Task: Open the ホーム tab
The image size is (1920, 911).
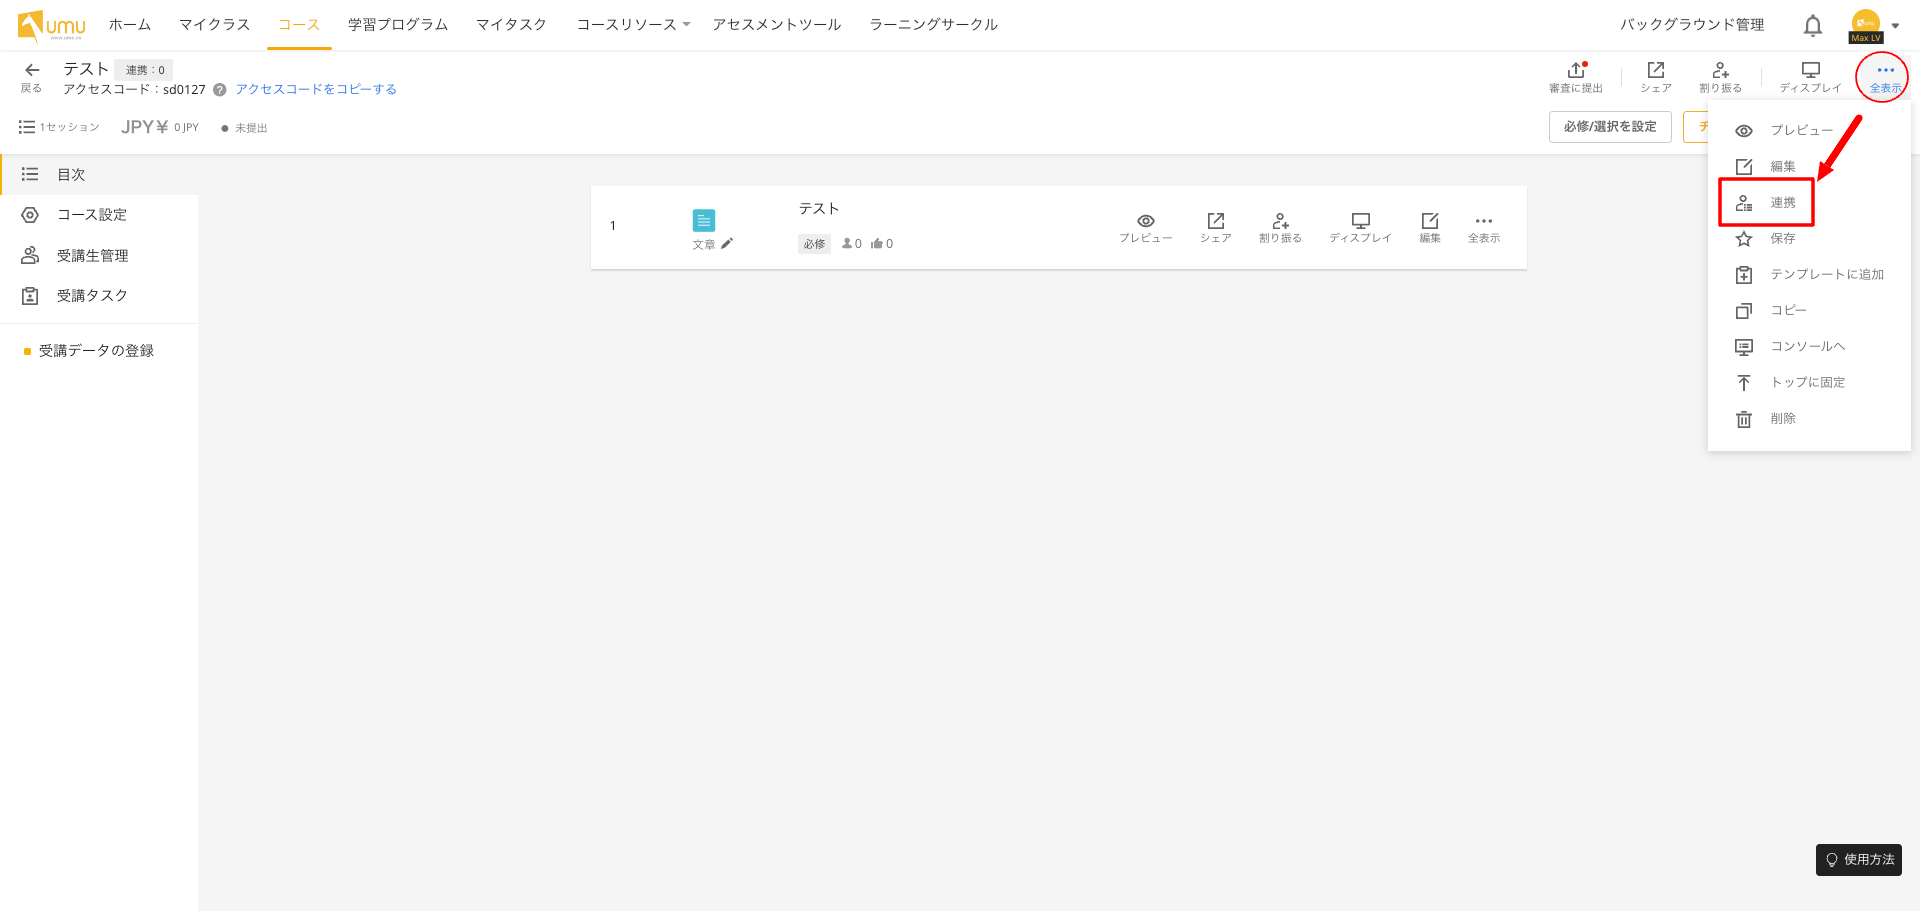Action: [130, 25]
